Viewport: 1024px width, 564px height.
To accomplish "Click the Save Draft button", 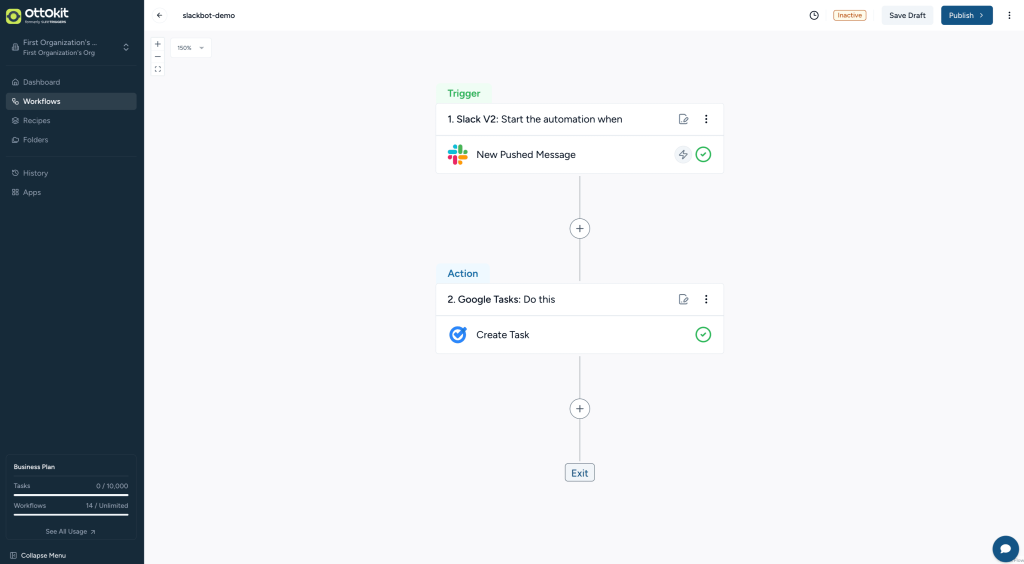I will point(907,16).
